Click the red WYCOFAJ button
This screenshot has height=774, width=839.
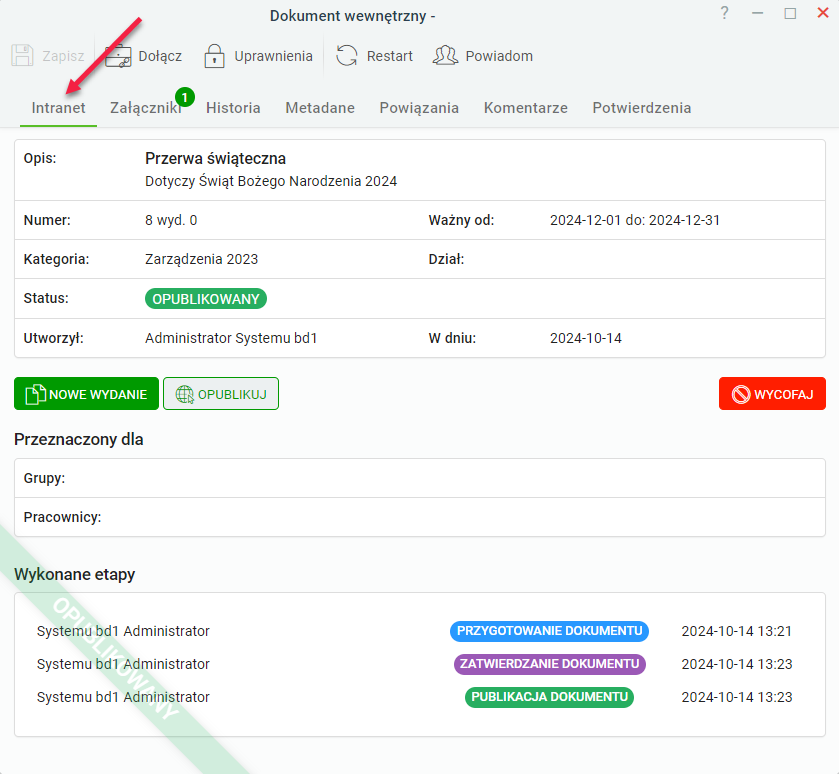tap(772, 394)
